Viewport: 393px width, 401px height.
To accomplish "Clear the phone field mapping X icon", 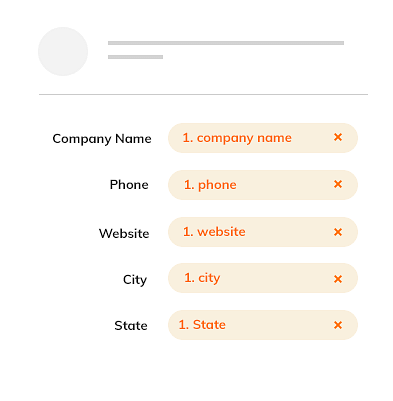I will tap(338, 184).
